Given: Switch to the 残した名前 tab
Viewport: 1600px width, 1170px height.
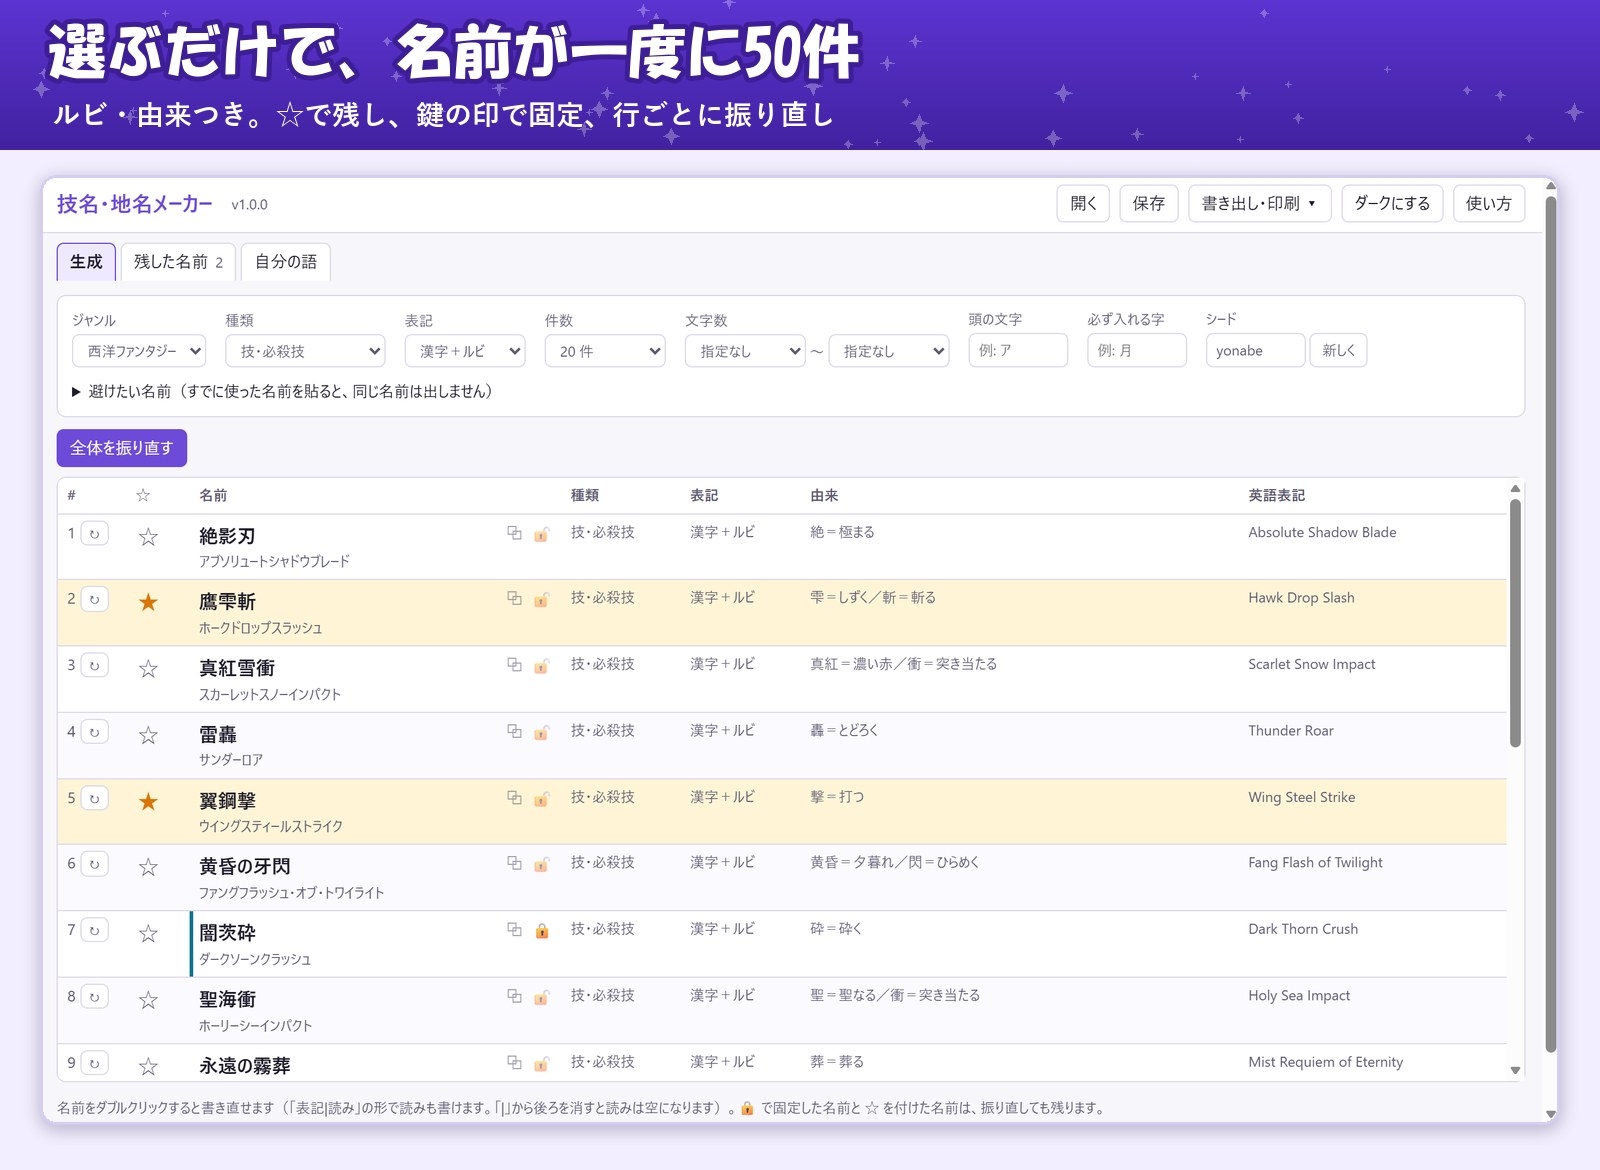Looking at the screenshot, I should [178, 262].
